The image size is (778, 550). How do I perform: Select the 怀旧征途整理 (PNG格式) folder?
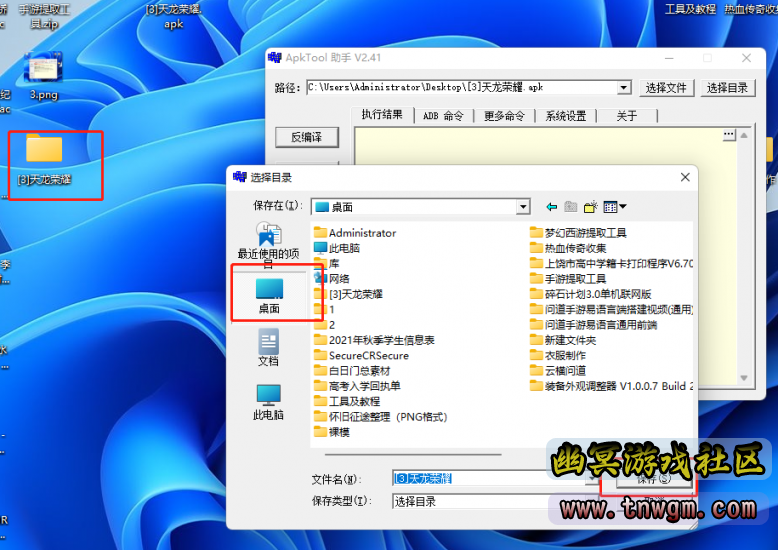point(381,417)
